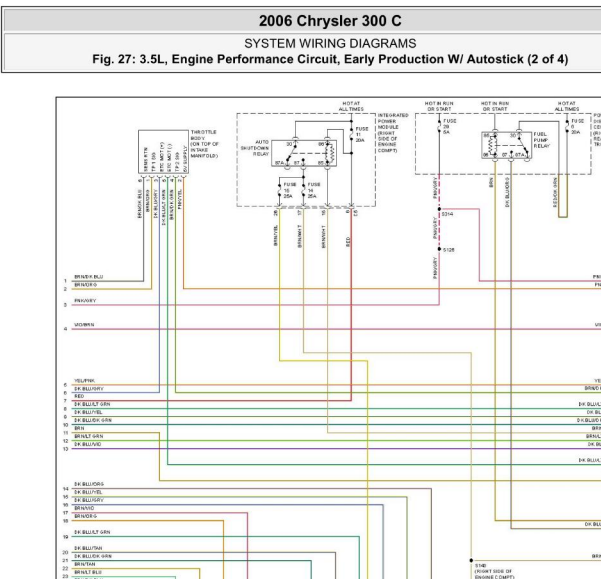Click "BRN" label on wire row 11

79,428
